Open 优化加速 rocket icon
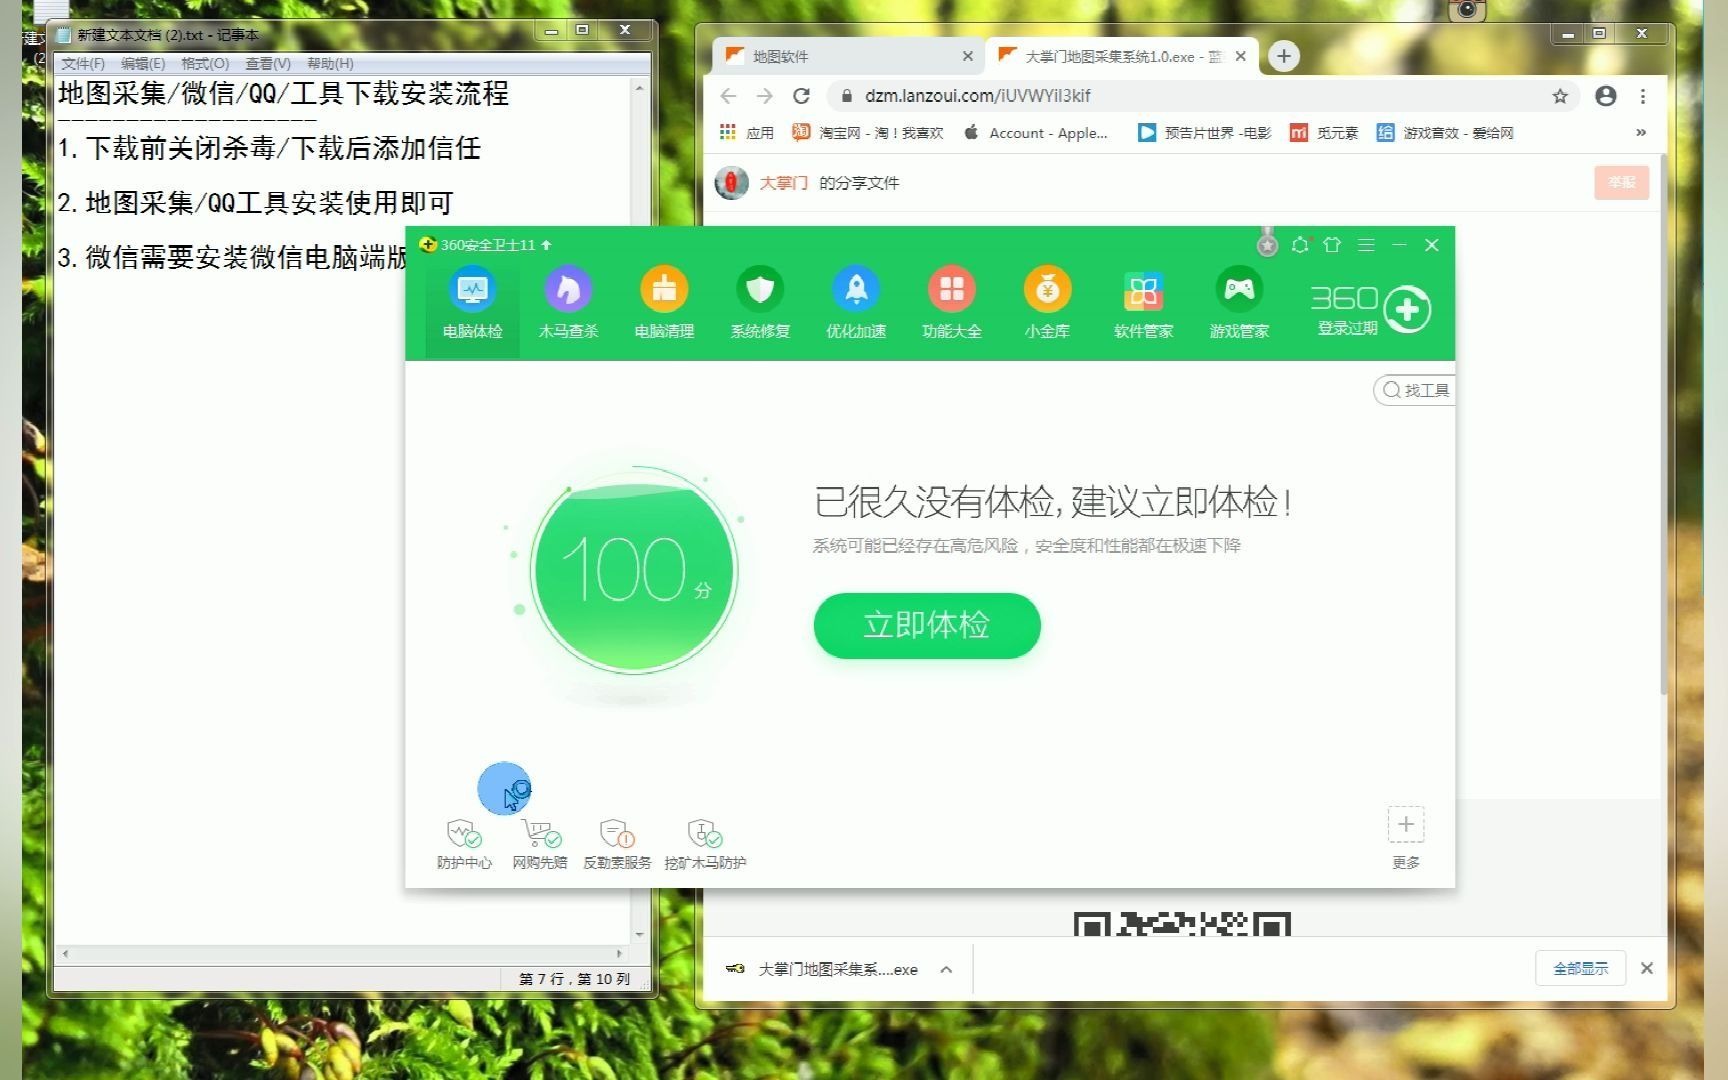1728x1080 pixels. [x=856, y=303]
